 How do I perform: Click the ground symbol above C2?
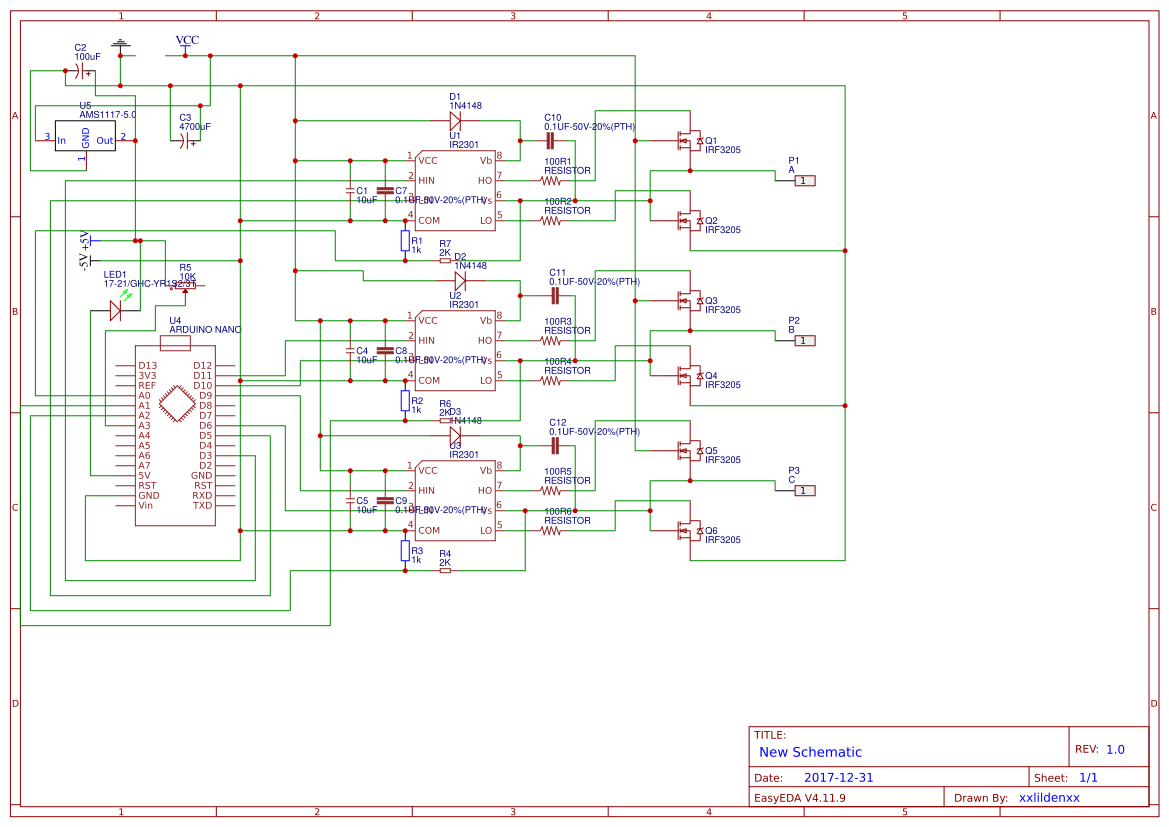coord(120,45)
